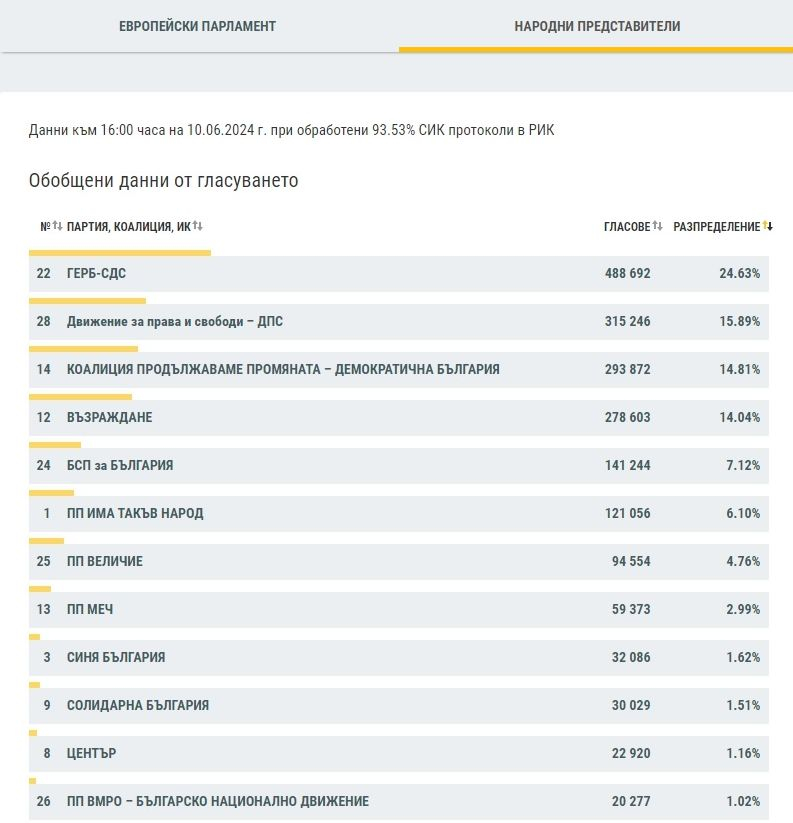Sort by РАЗПРЕДЕЛЕНИЕ column header
Screen dimensions: 793x823
click(716, 227)
